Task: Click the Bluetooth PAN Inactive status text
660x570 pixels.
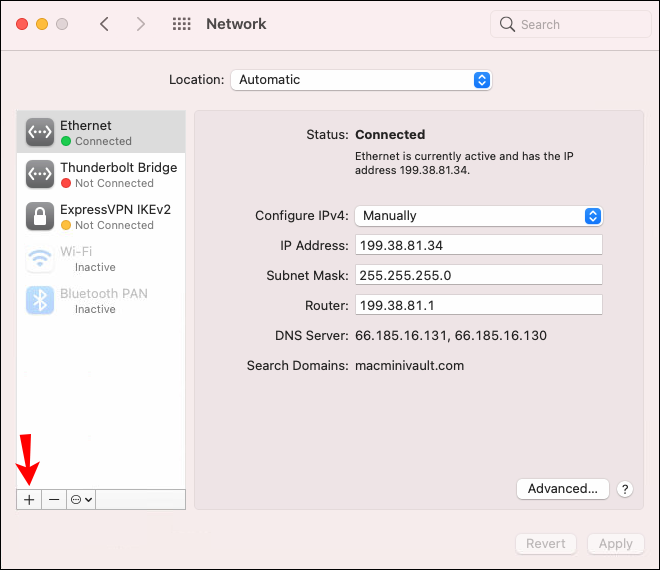Action: pyautogui.click(x=95, y=309)
